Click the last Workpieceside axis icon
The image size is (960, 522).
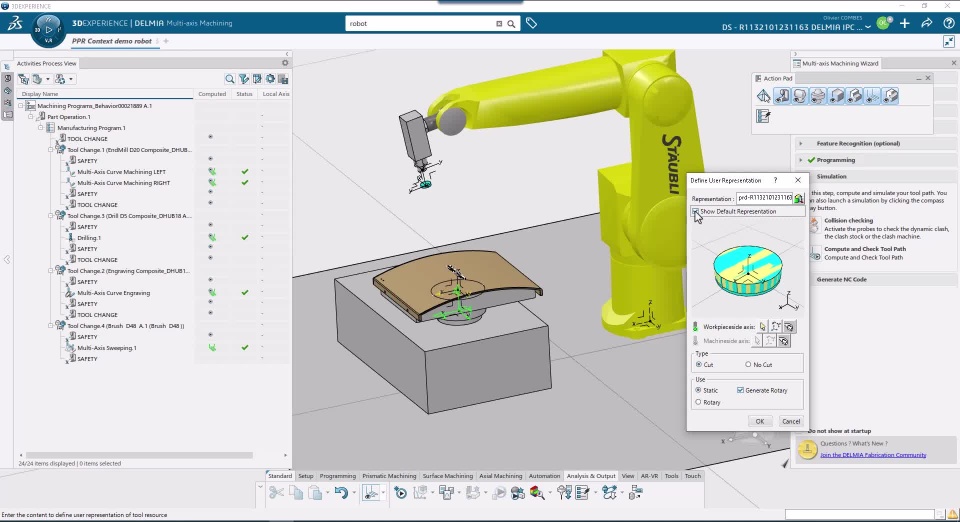coord(789,327)
